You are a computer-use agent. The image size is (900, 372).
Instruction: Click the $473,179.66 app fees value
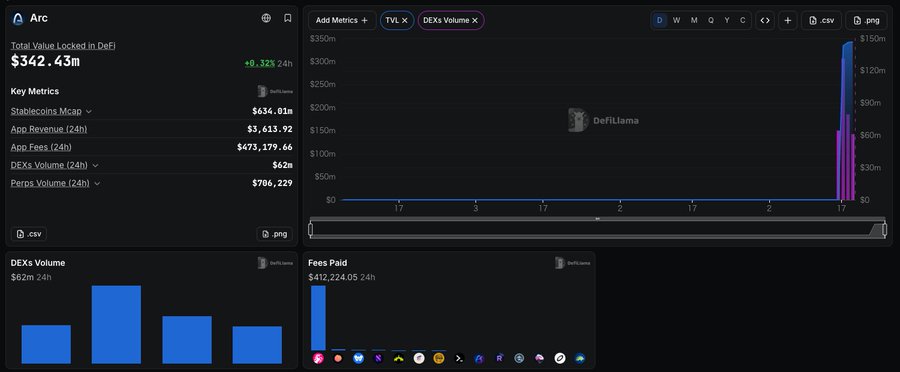point(265,148)
